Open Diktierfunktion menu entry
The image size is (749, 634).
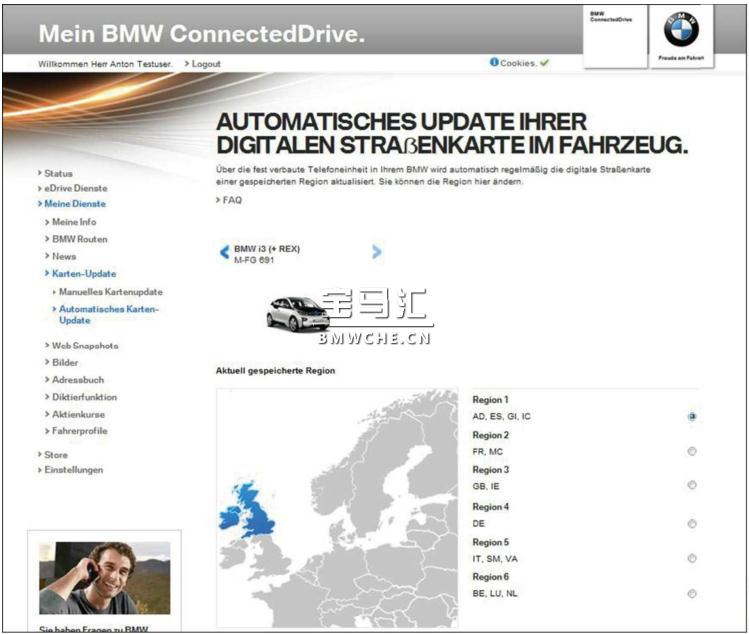pyautogui.click(x=84, y=397)
